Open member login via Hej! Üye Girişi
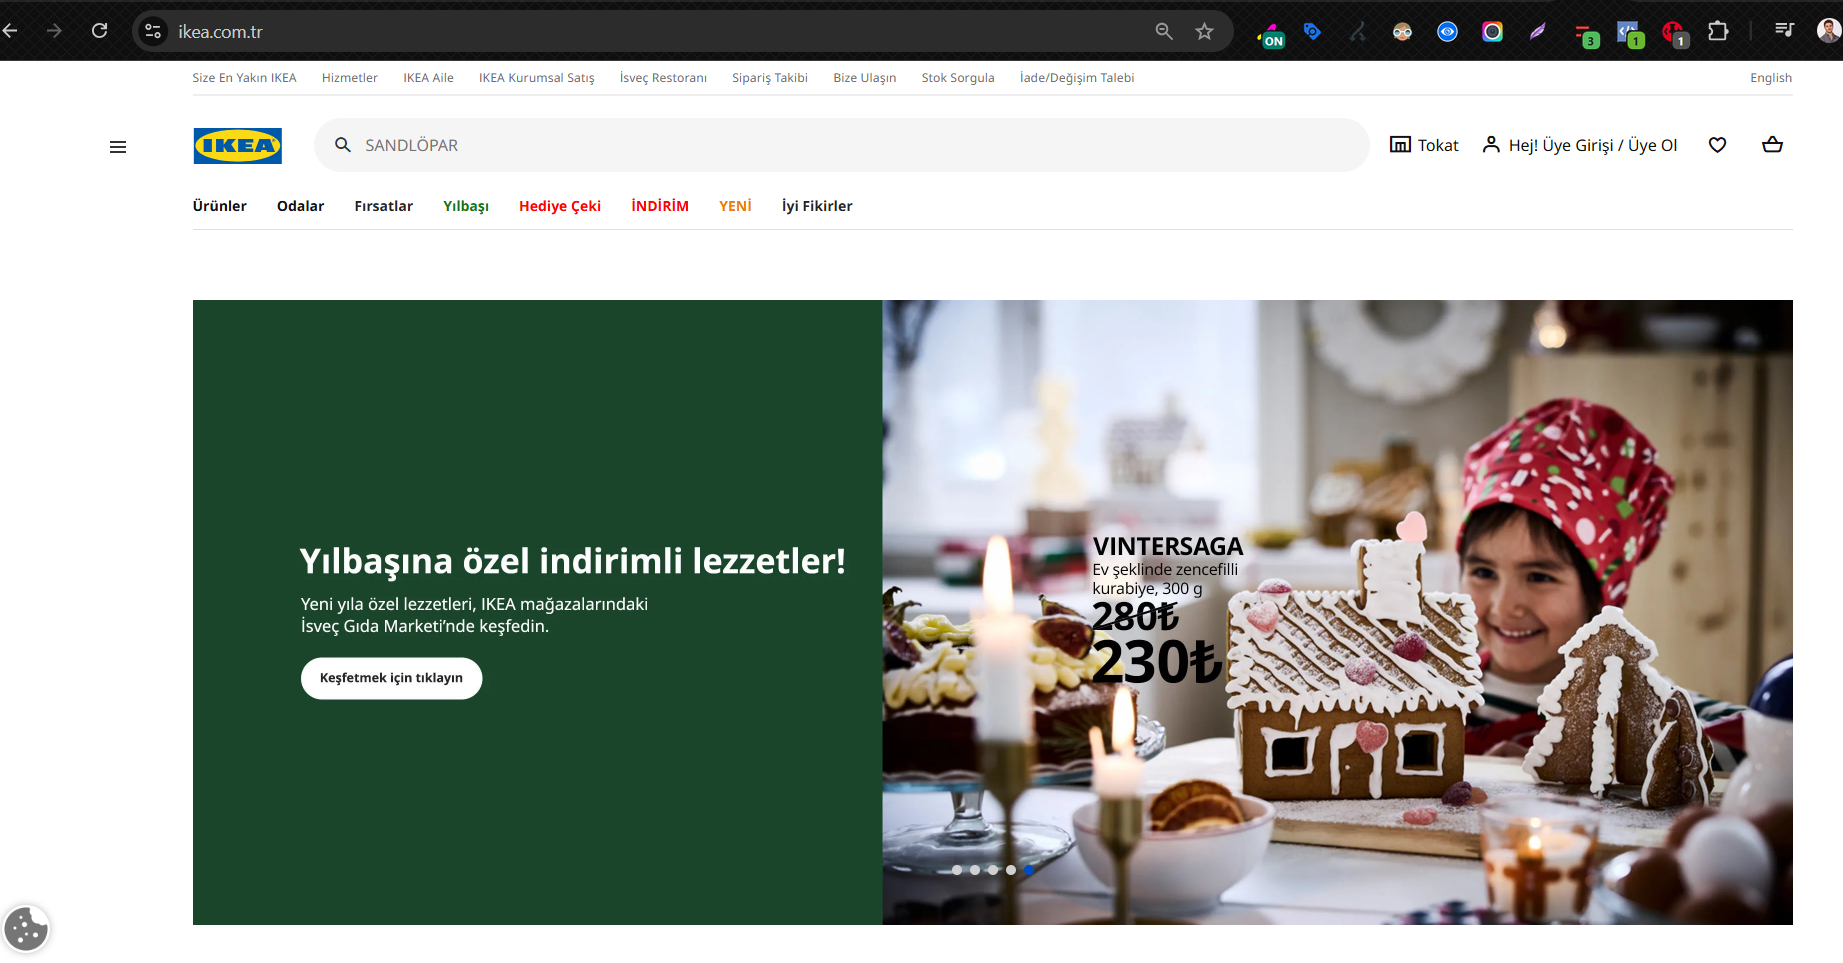This screenshot has width=1843, height=963. (x=1580, y=145)
